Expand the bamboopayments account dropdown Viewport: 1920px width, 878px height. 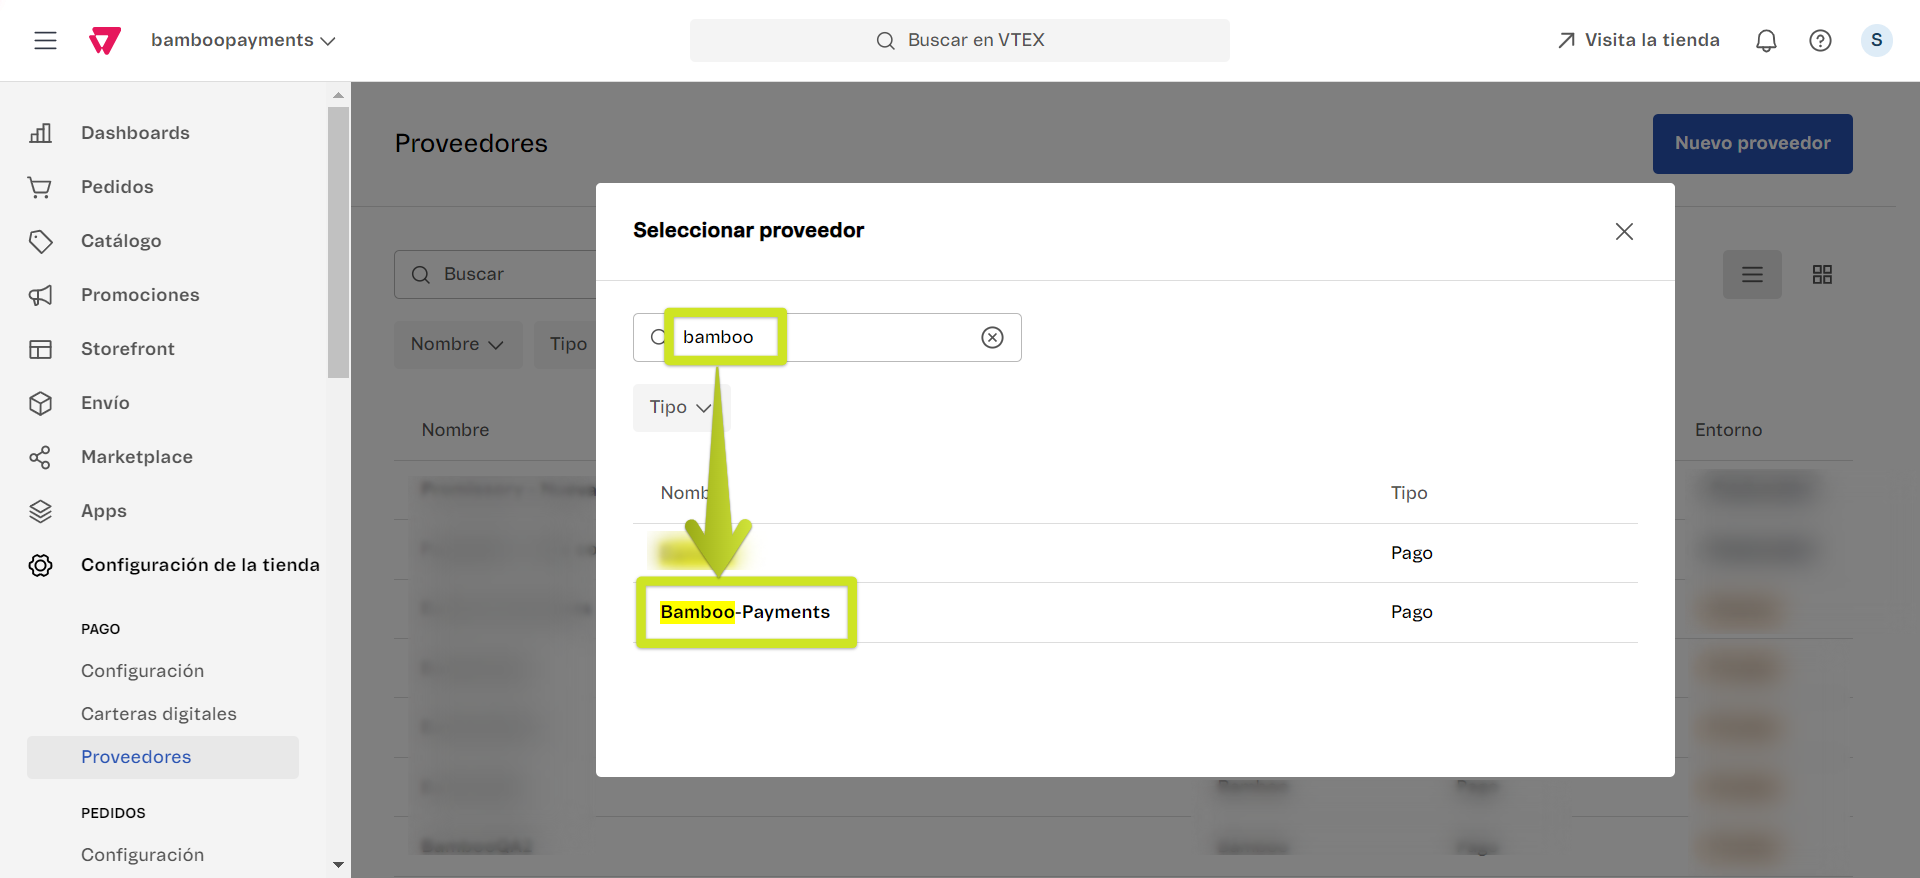pyautogui.click(x=243, y=40)
